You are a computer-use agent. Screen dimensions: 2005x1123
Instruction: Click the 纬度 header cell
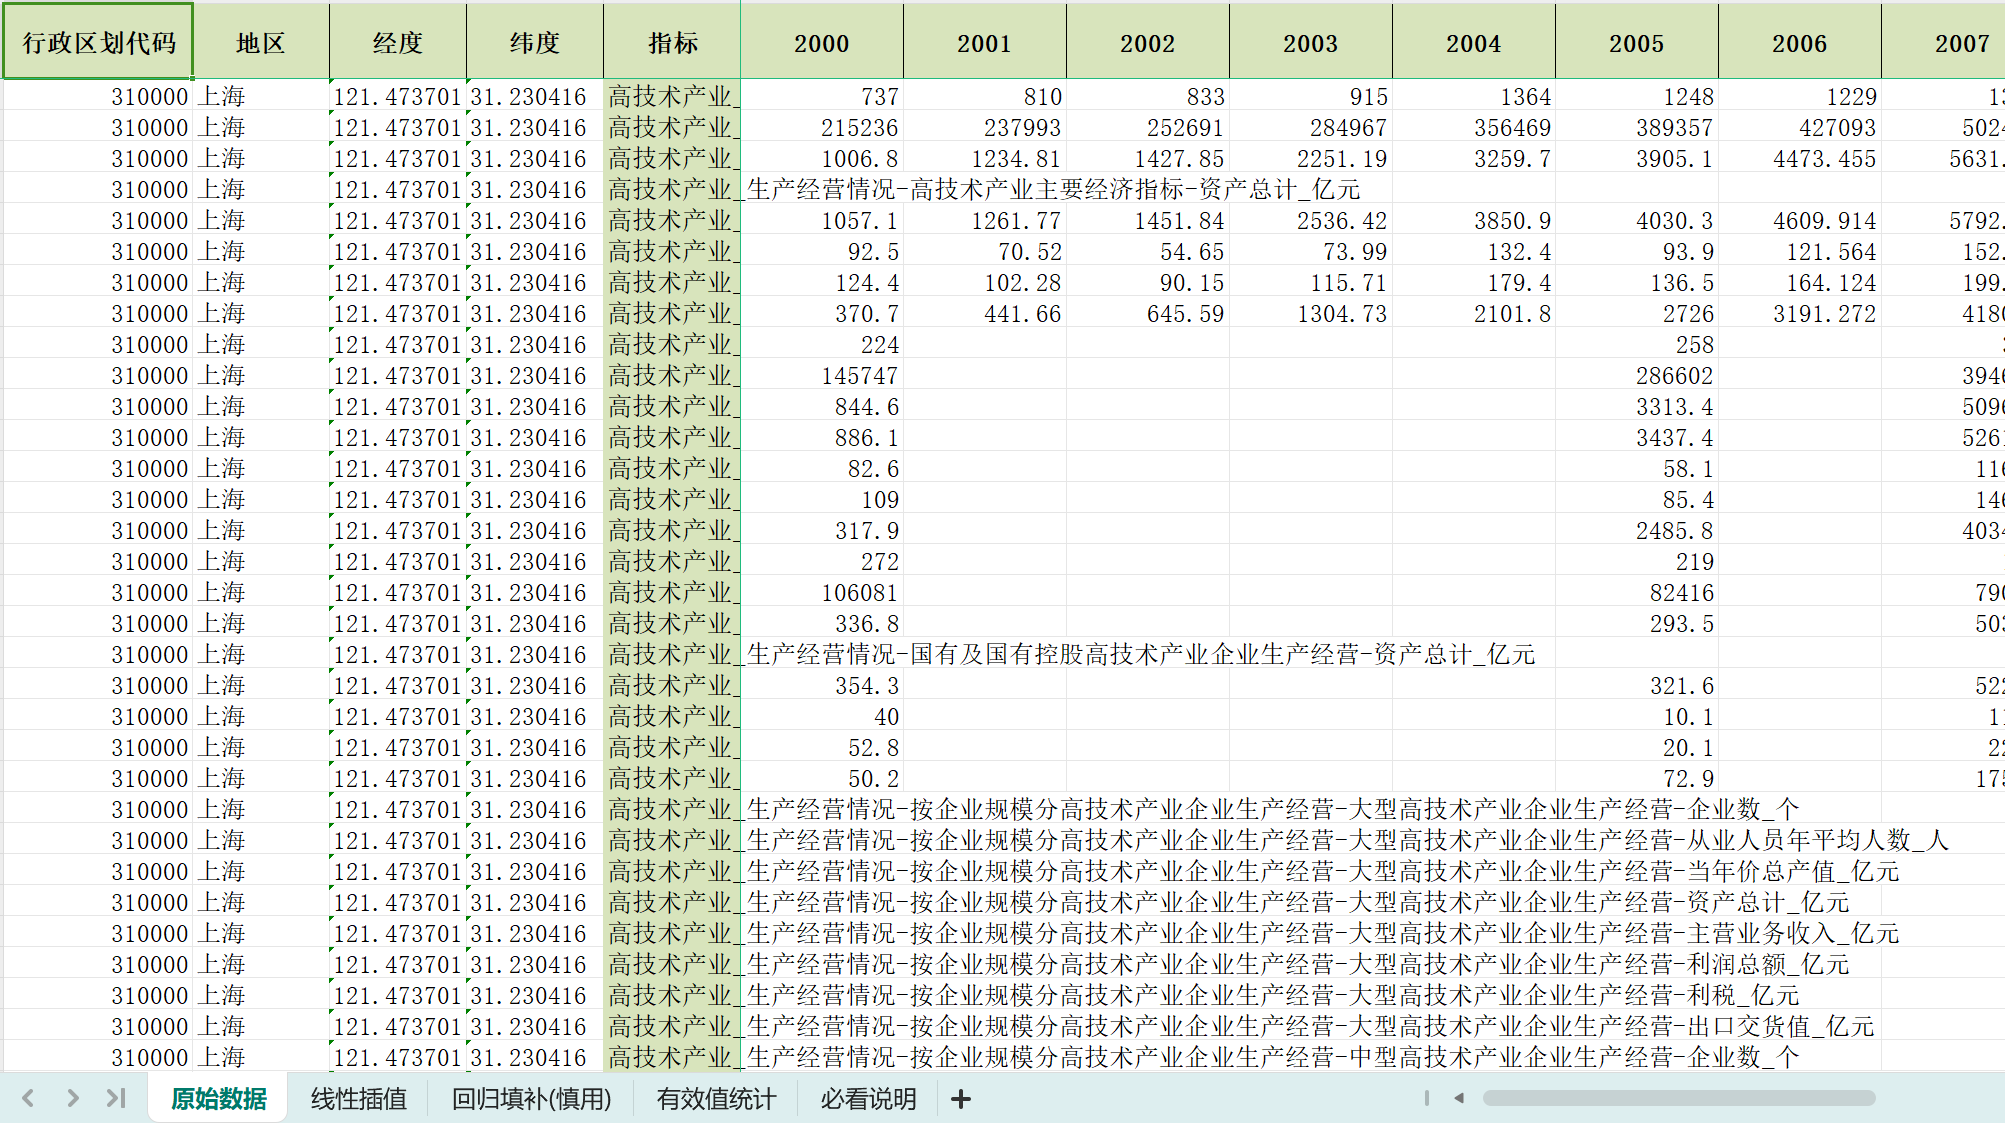click(x=534, y=42)
